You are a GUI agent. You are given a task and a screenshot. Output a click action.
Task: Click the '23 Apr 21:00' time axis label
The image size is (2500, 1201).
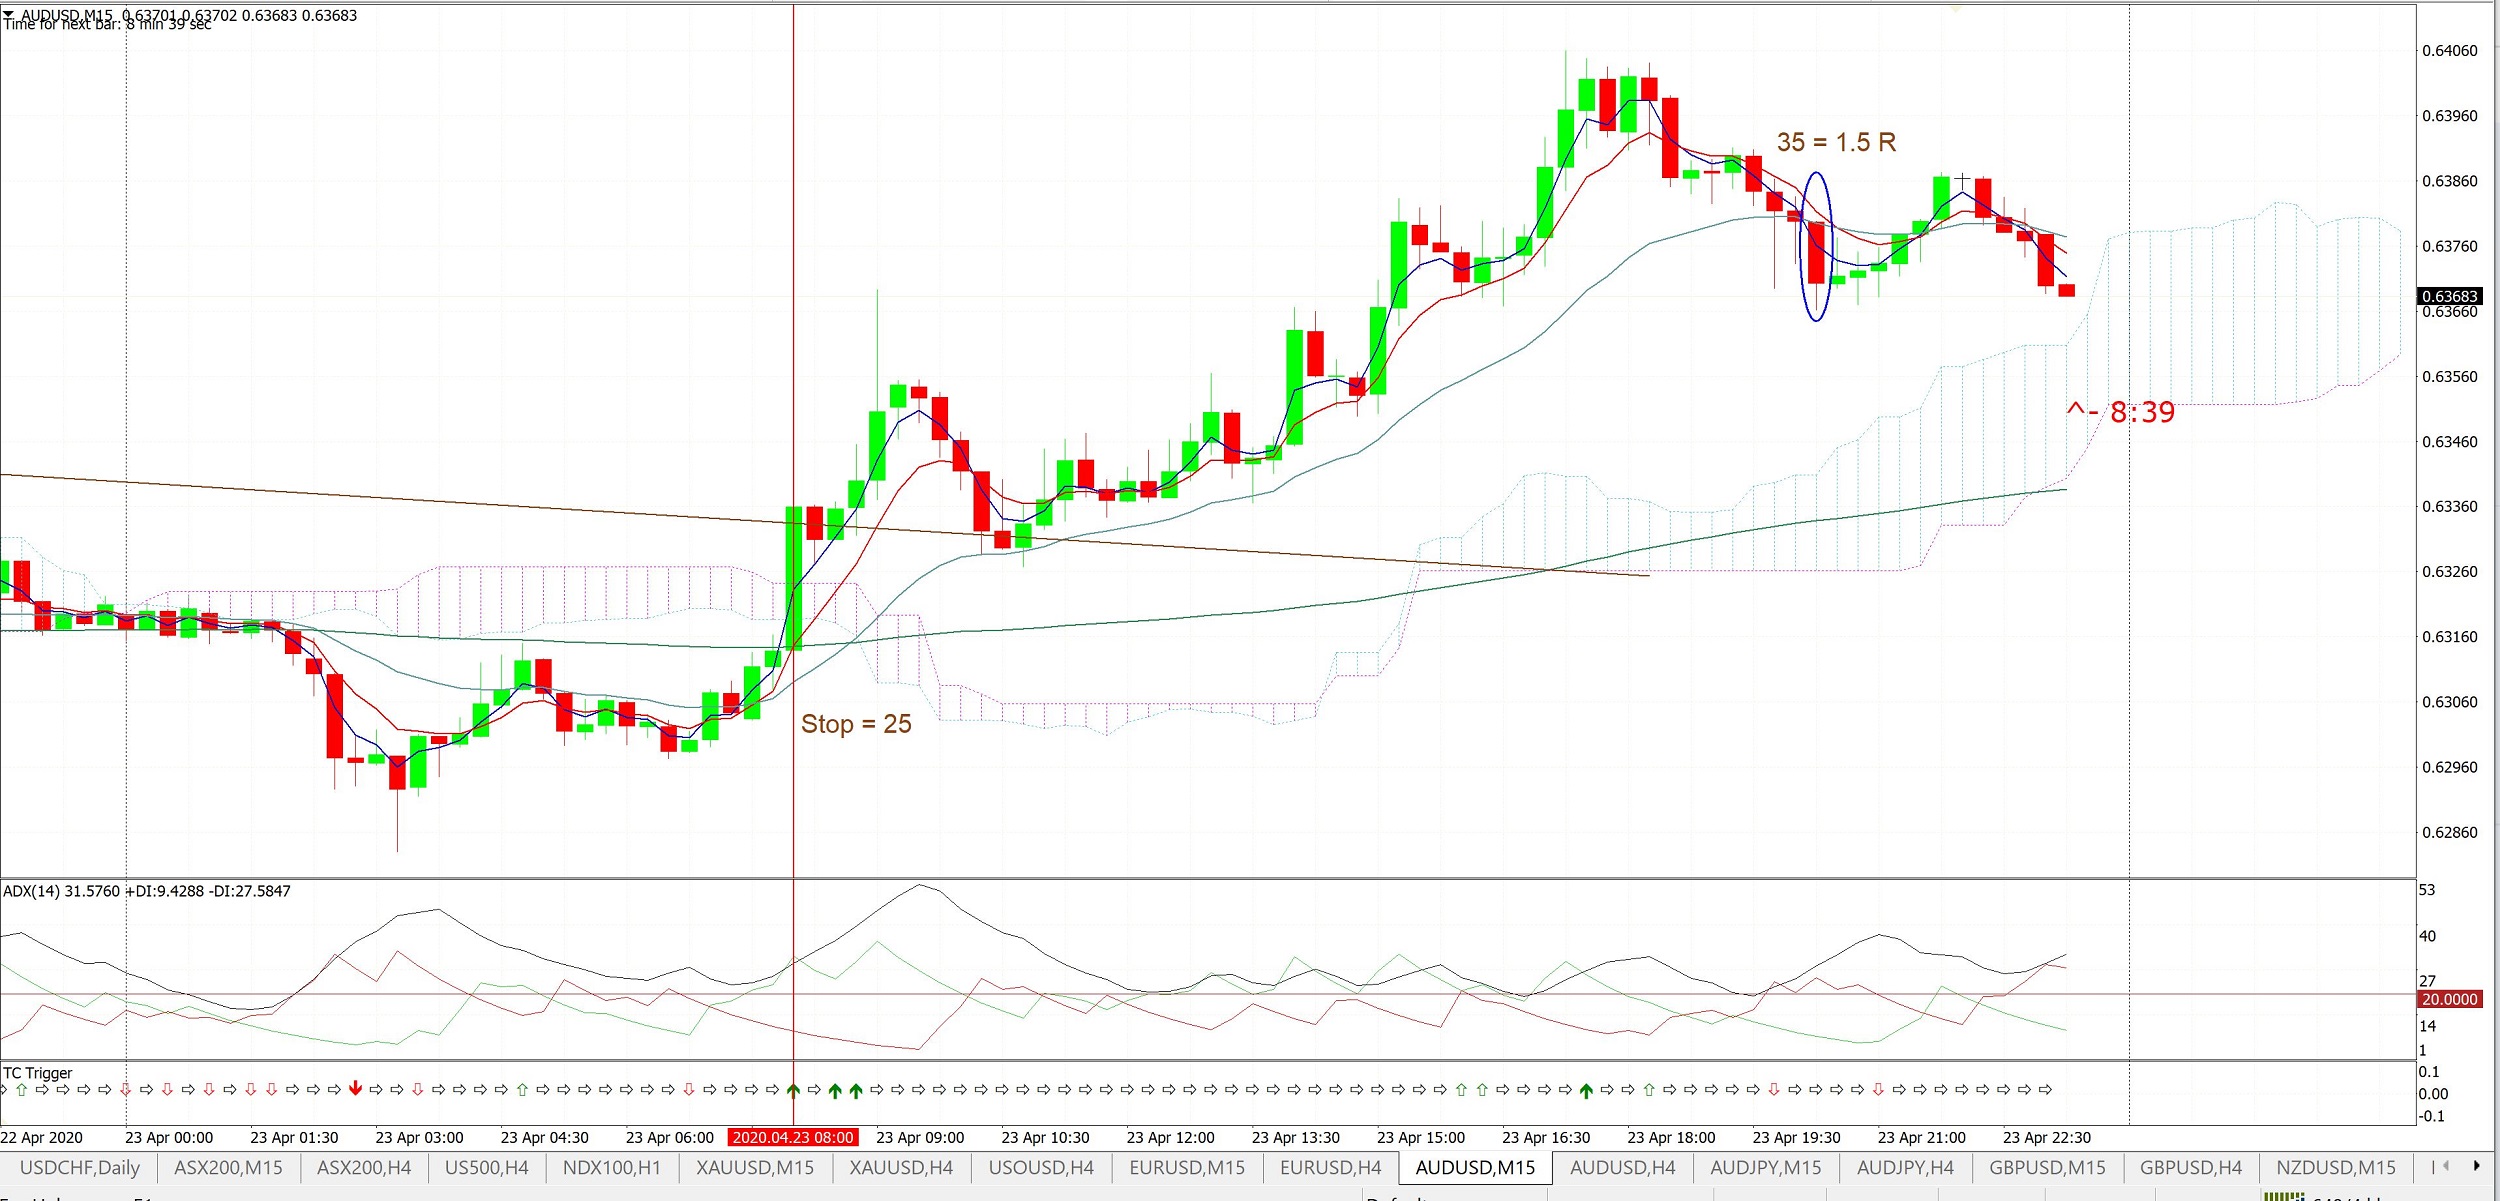pyautogui.click(x=1921, y=1138)
